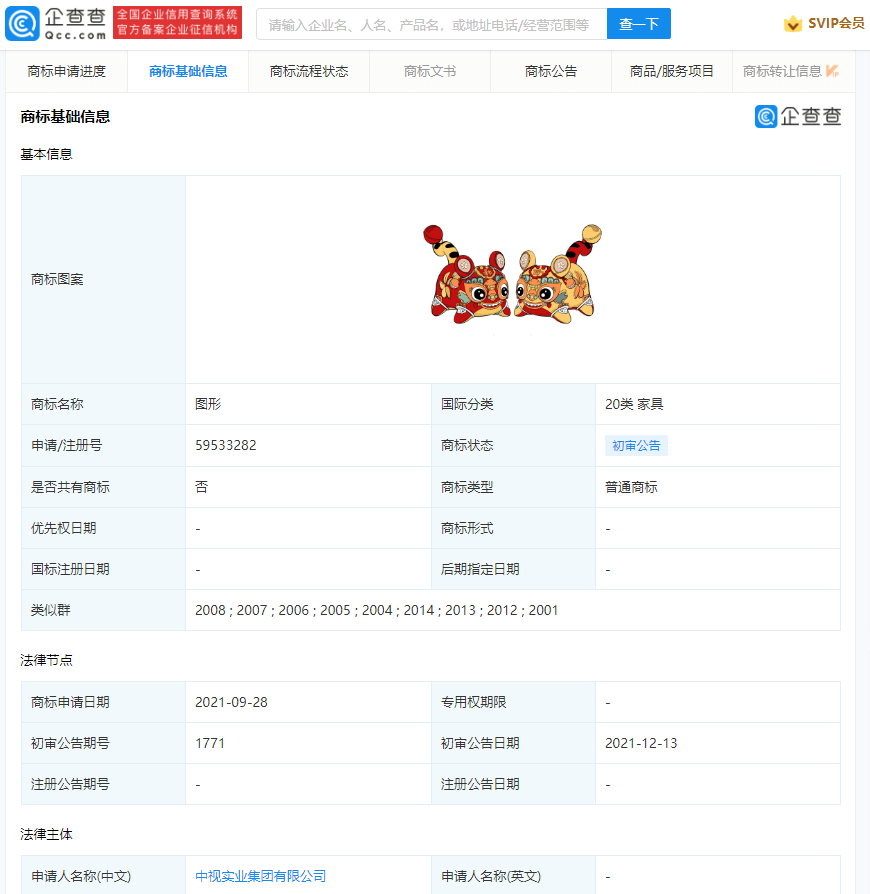Click the 企查查 brand name text
Image resolution: width=870 pixels, height=894 pixels.
tap(75, 17)
